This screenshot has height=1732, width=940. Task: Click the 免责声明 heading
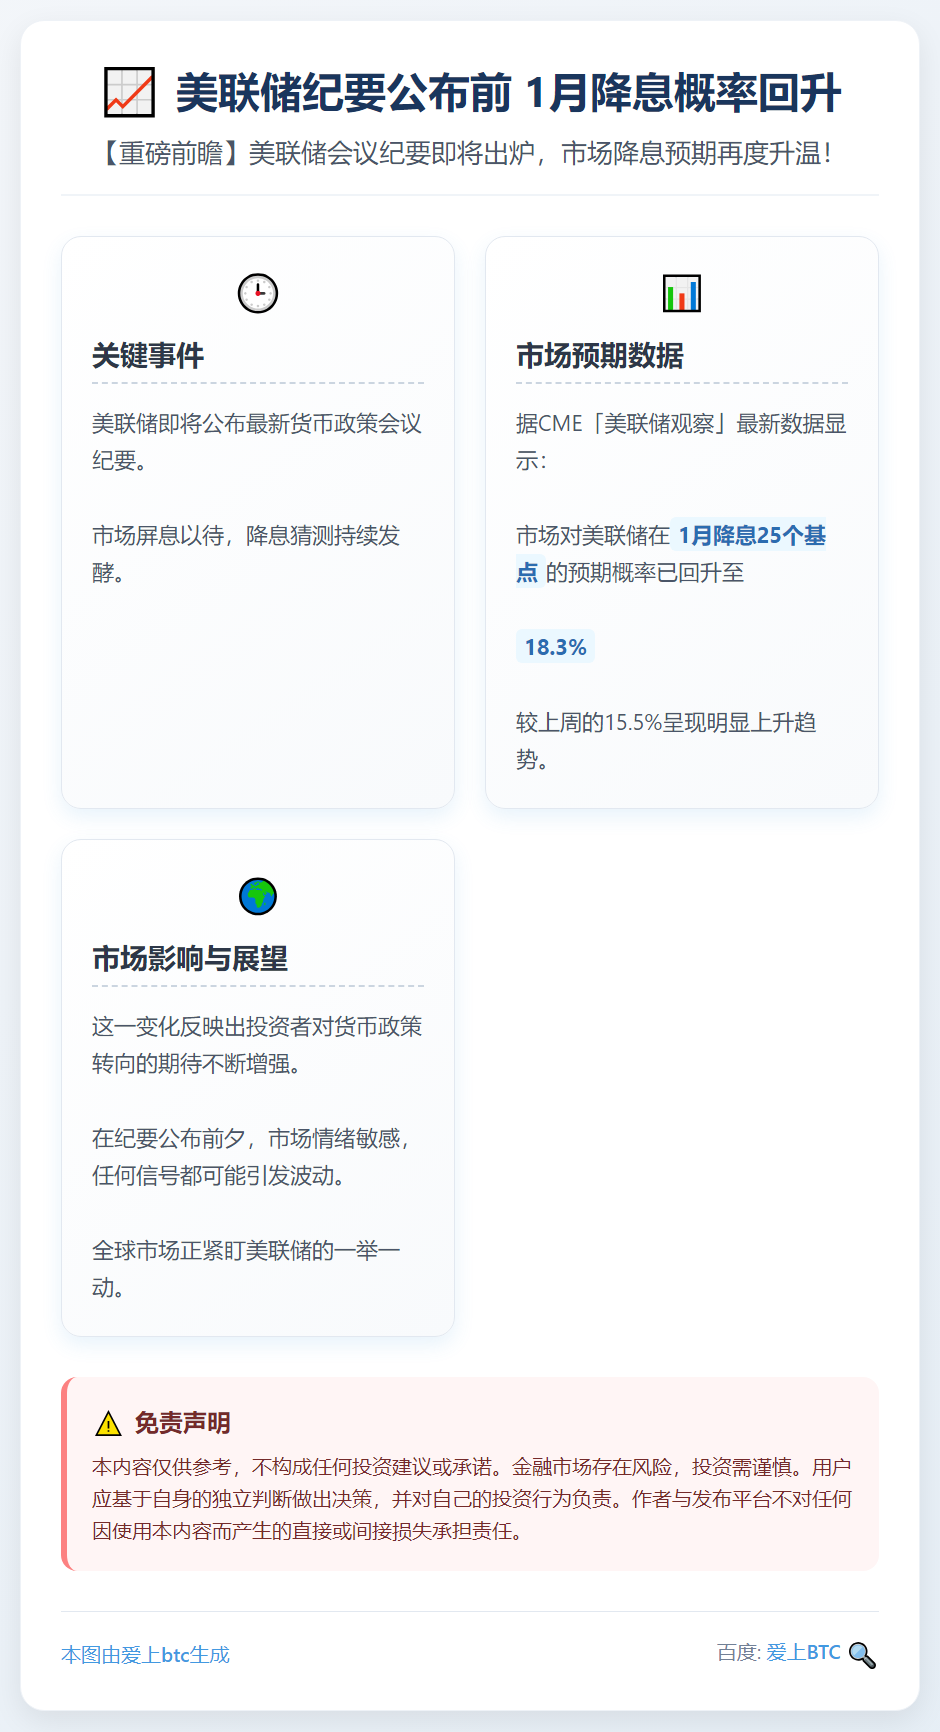coord(183,1423)
